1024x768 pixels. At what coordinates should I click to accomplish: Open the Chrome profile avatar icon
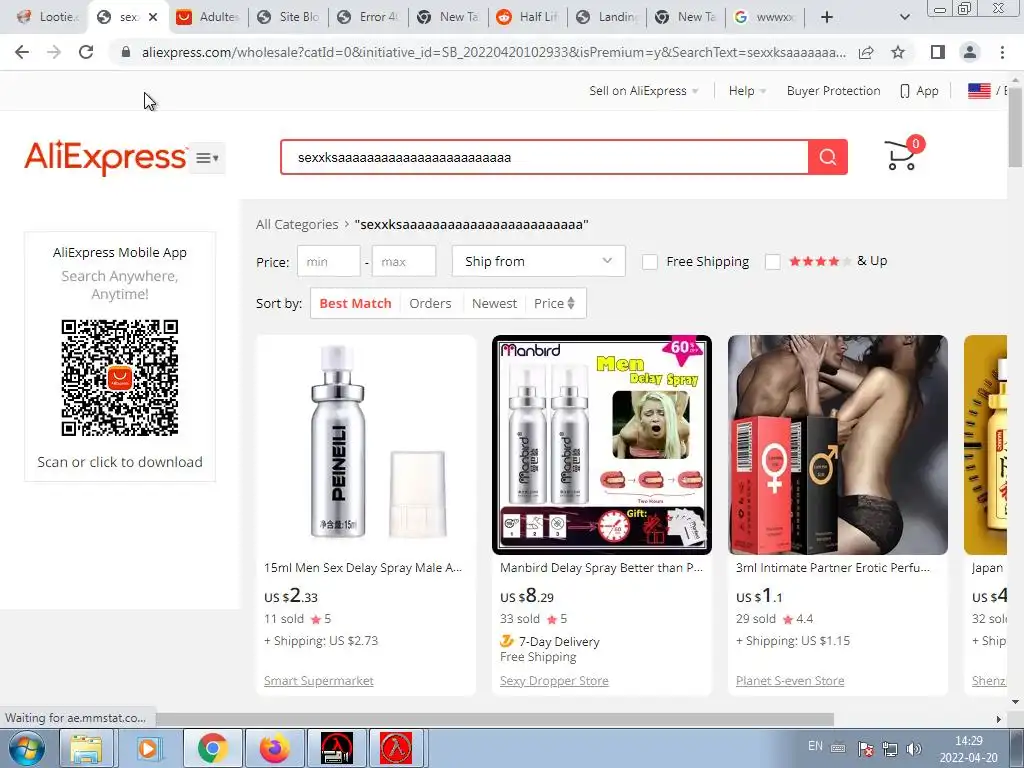(970, 52)
